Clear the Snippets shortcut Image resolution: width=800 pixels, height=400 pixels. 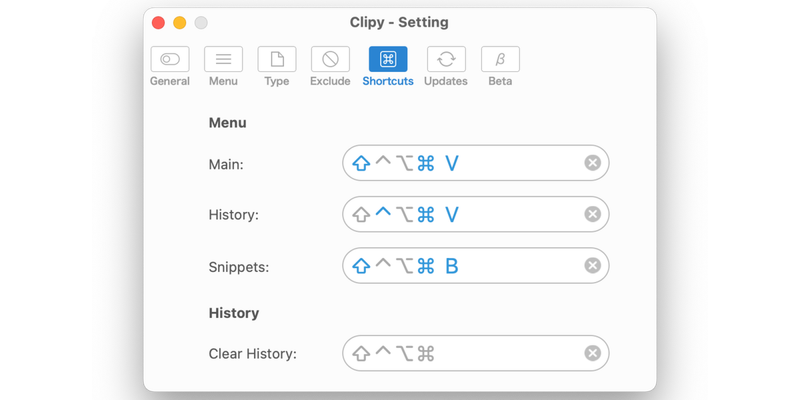tap(593, 265)
